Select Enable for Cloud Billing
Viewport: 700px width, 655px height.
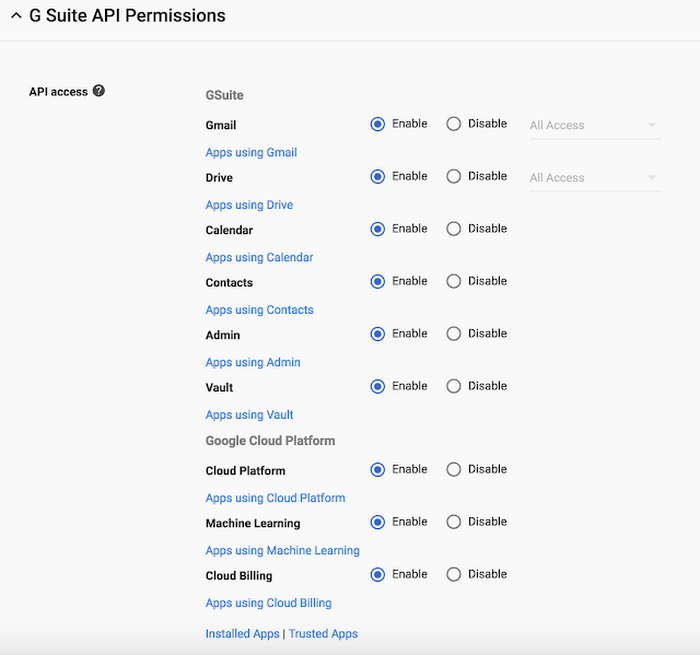click(x=378, y=575)
